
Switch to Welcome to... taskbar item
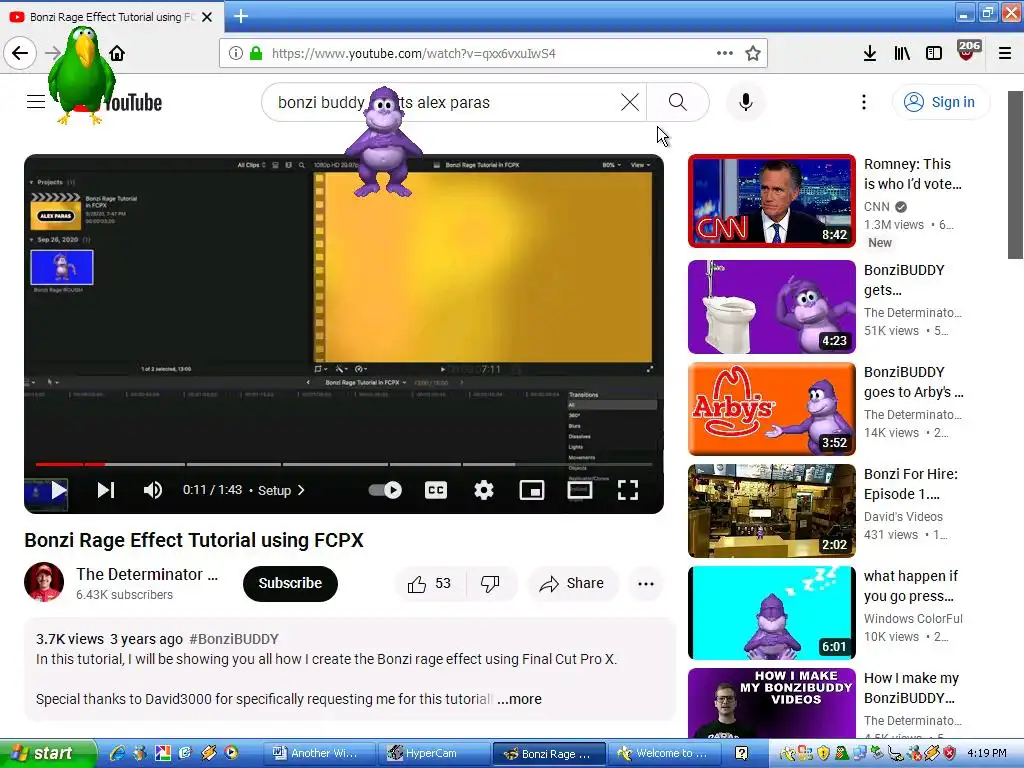click(x=665, y=753)
